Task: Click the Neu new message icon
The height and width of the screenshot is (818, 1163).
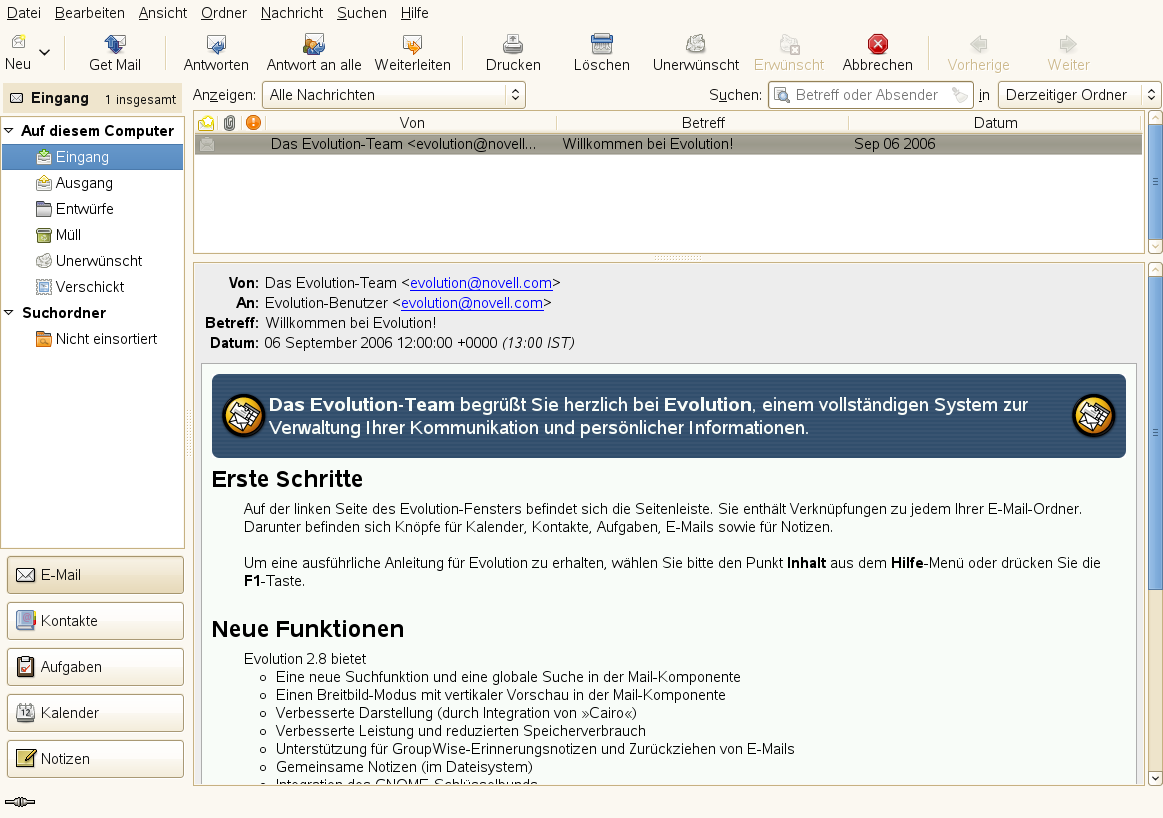Action: pos(18,44)
